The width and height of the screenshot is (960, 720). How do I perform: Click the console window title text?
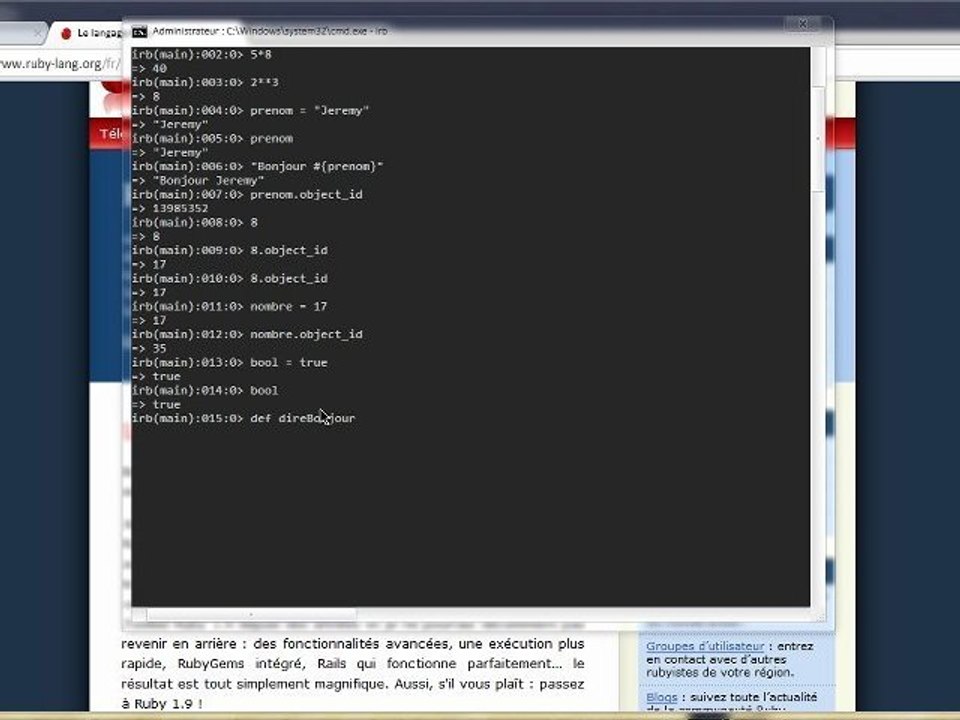pyautogui.click(x=269, y=31)
